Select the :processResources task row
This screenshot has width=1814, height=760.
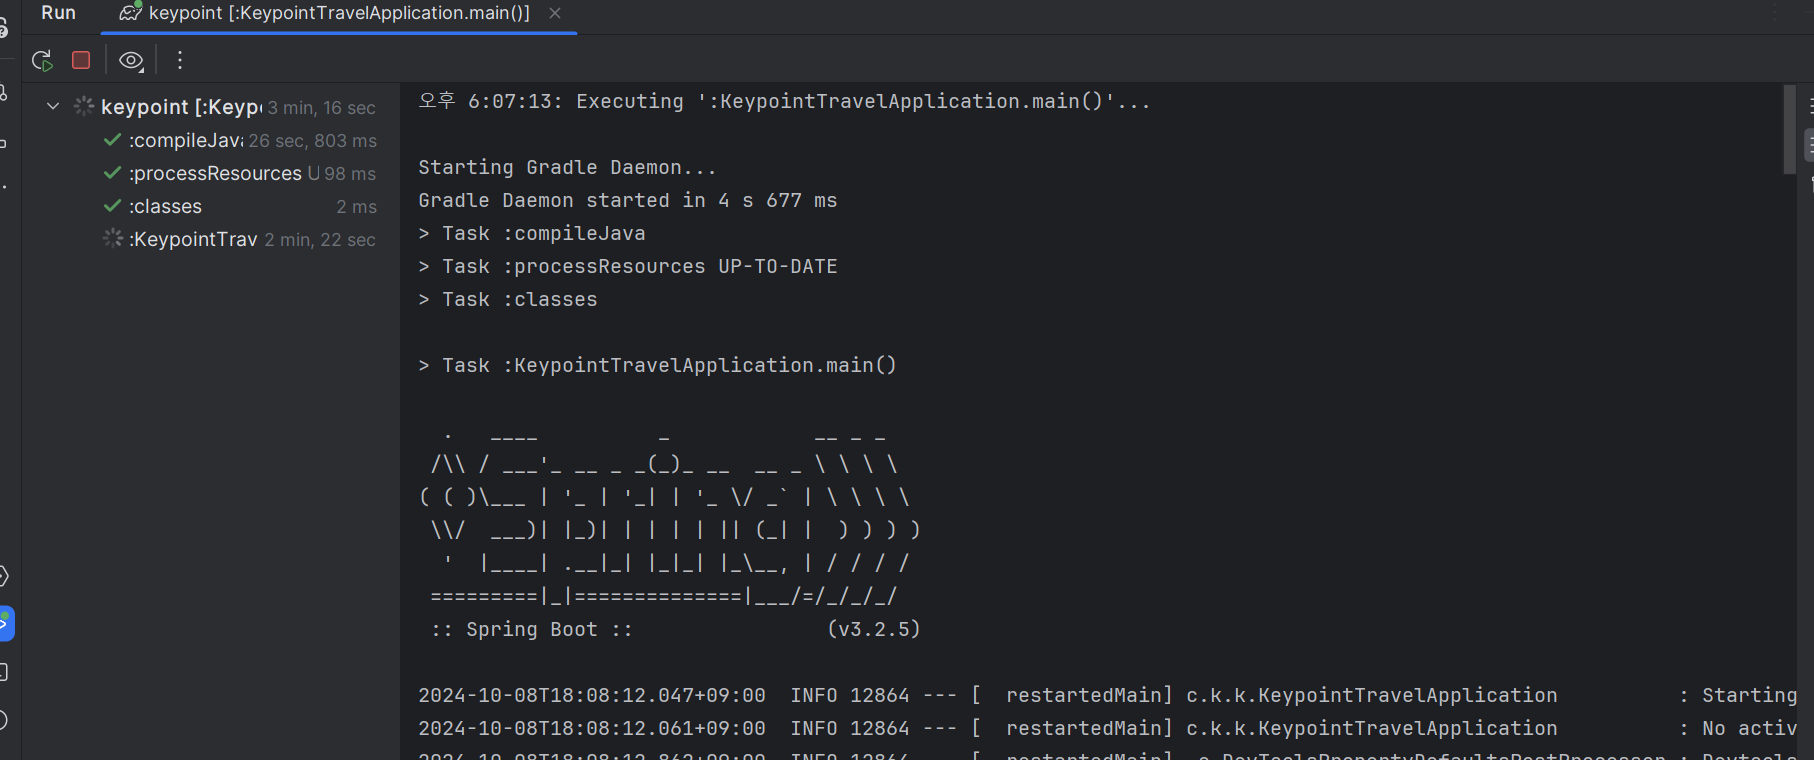tap(211, 173)
